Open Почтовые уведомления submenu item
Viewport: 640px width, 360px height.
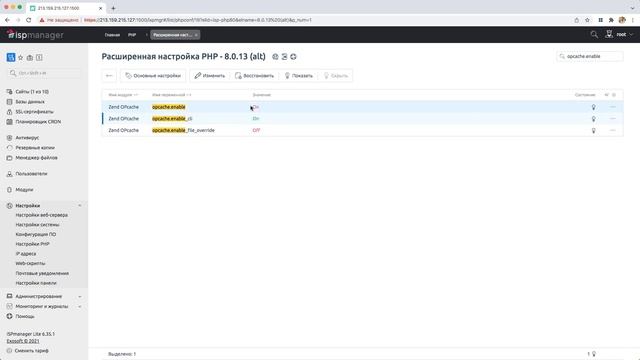42,273
